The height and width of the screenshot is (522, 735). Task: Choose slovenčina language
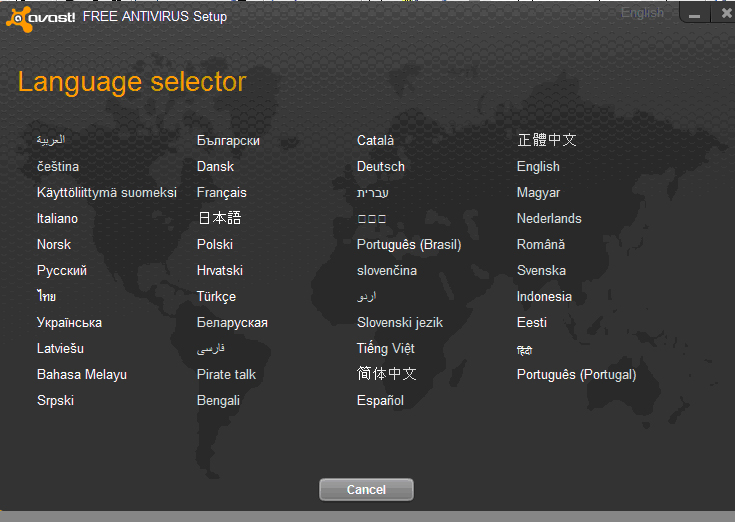pyautogui.click(x=387, y=270)
